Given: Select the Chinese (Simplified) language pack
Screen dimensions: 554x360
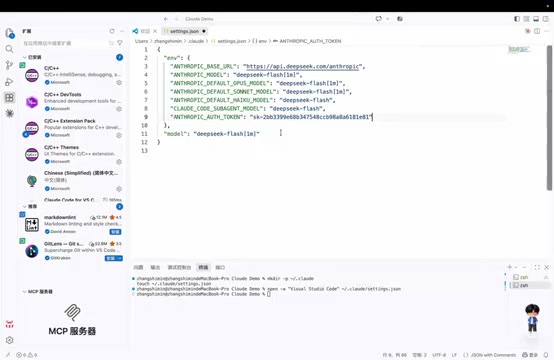Looking at the screenshot, I should click(x=72, y=181).
